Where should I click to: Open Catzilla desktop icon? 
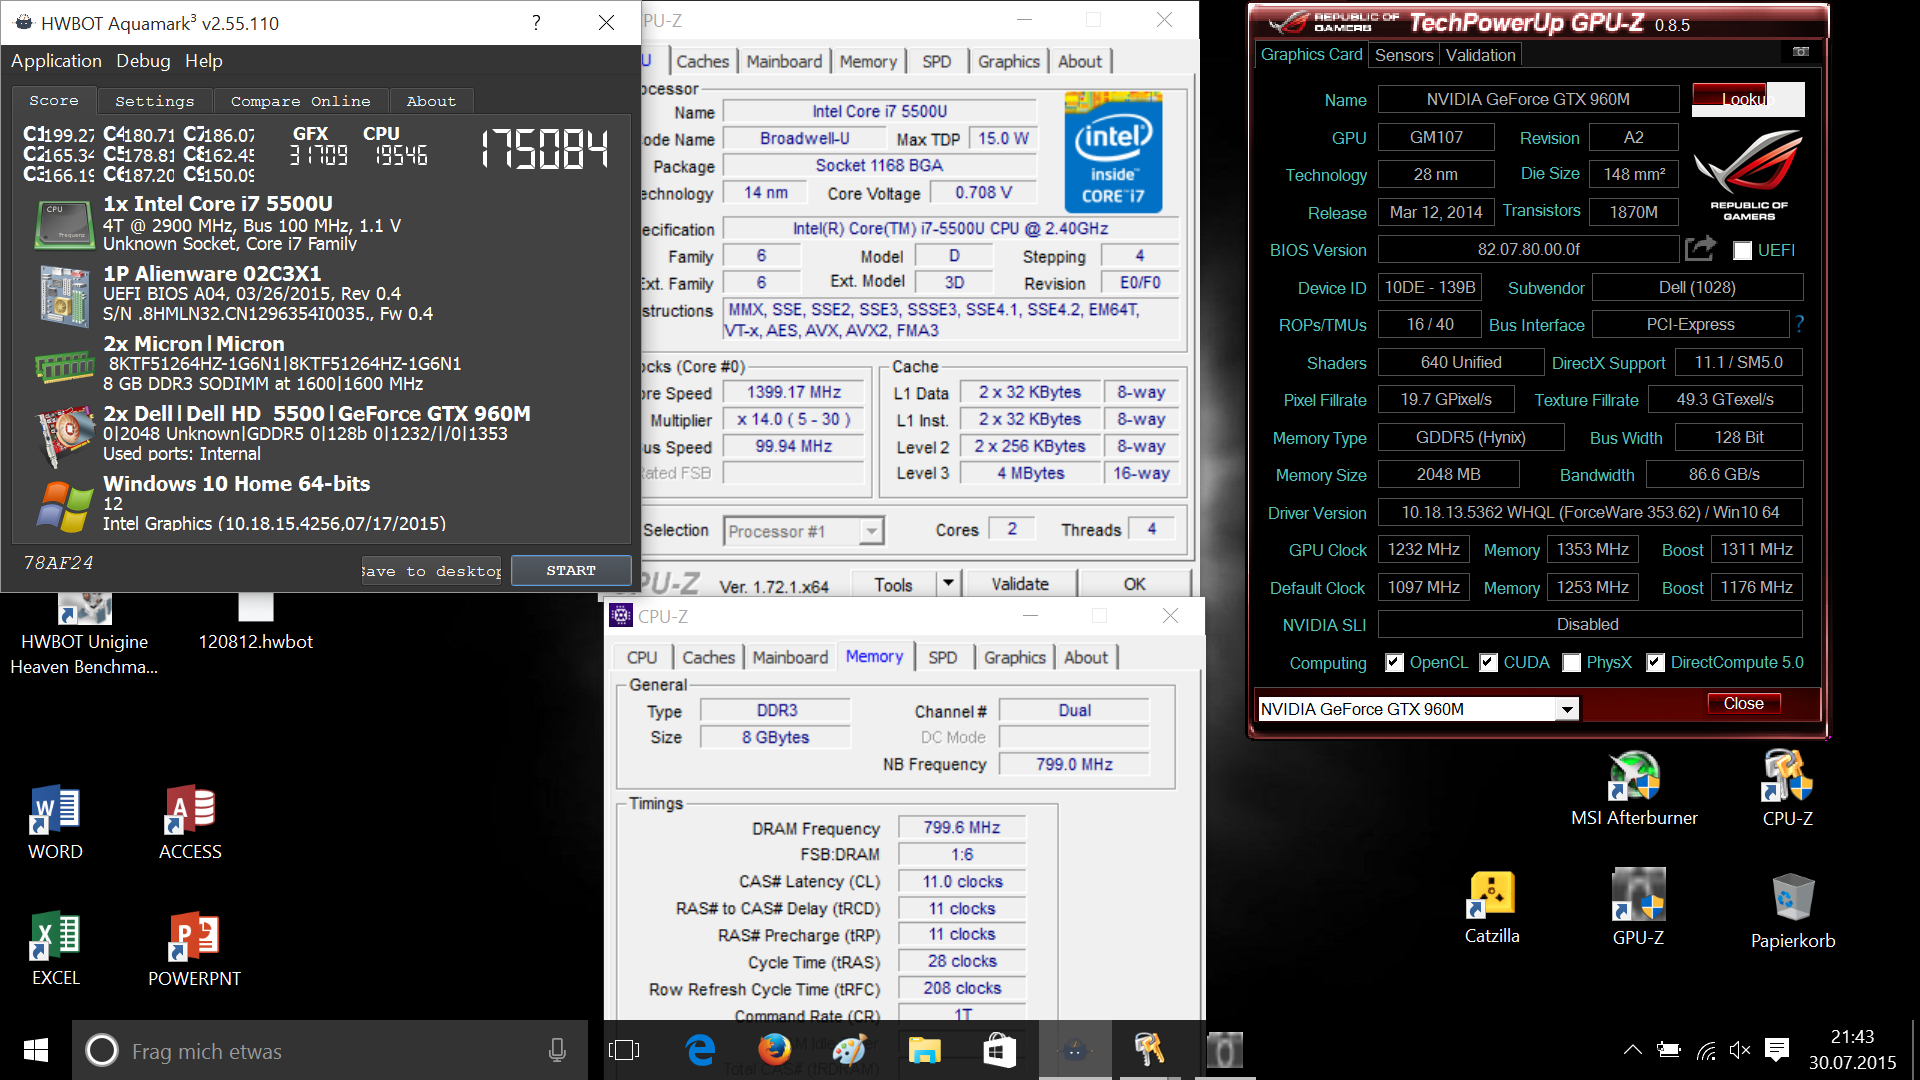tap(1492, 906)
